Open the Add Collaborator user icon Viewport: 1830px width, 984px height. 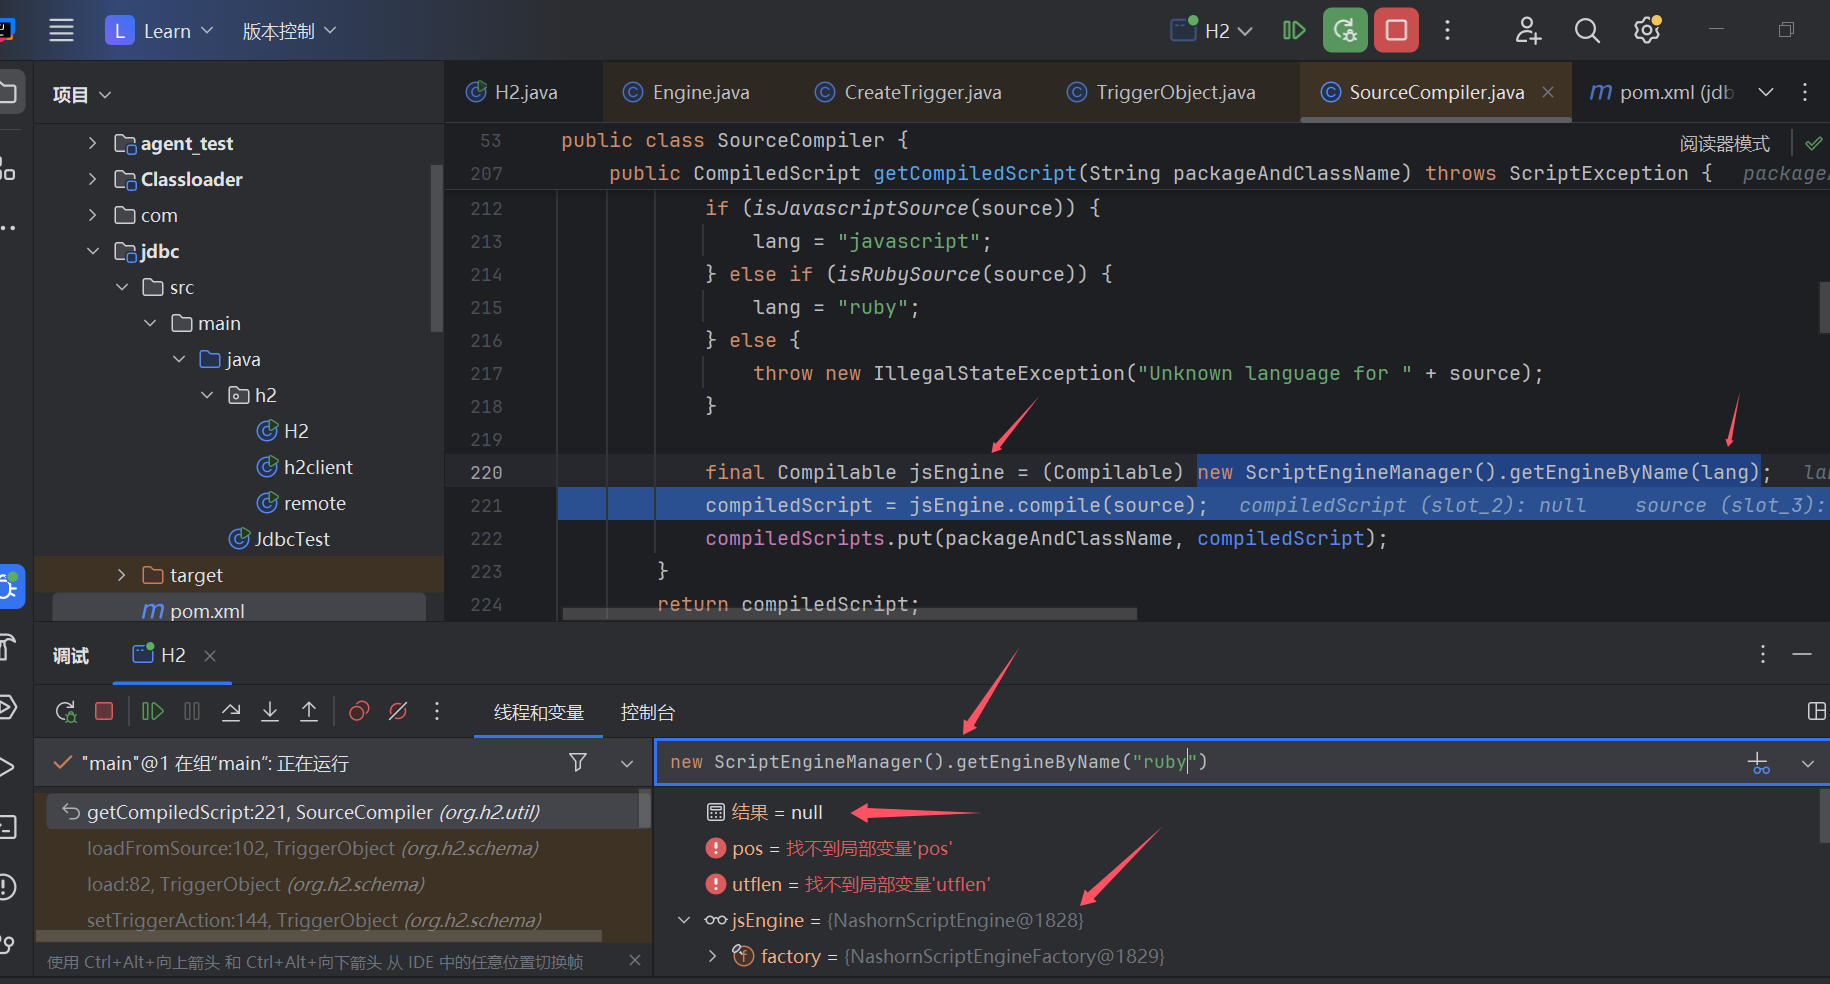pos(1528,31)
